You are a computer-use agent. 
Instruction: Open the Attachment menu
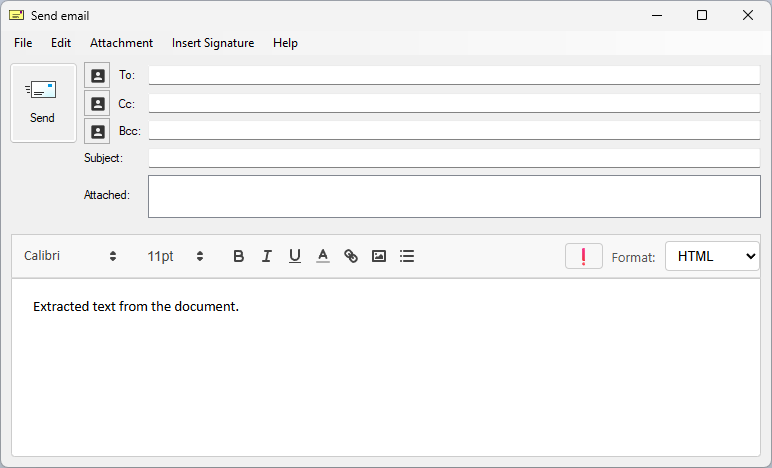coord(121,43)
